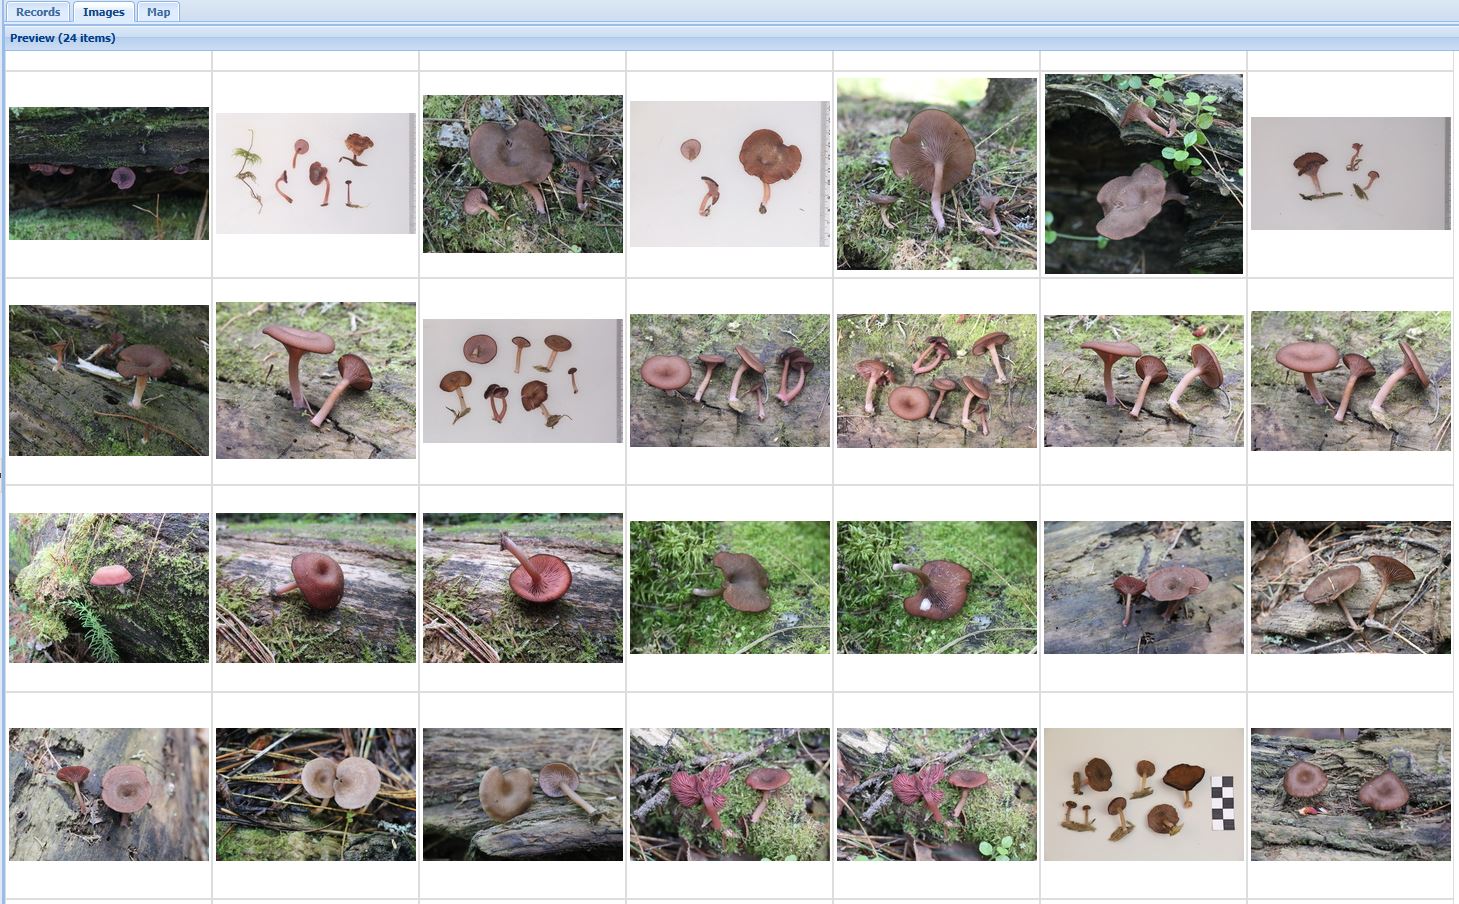
Task: Open last thumbnail of two conical caps on log
Action: 1351,794
